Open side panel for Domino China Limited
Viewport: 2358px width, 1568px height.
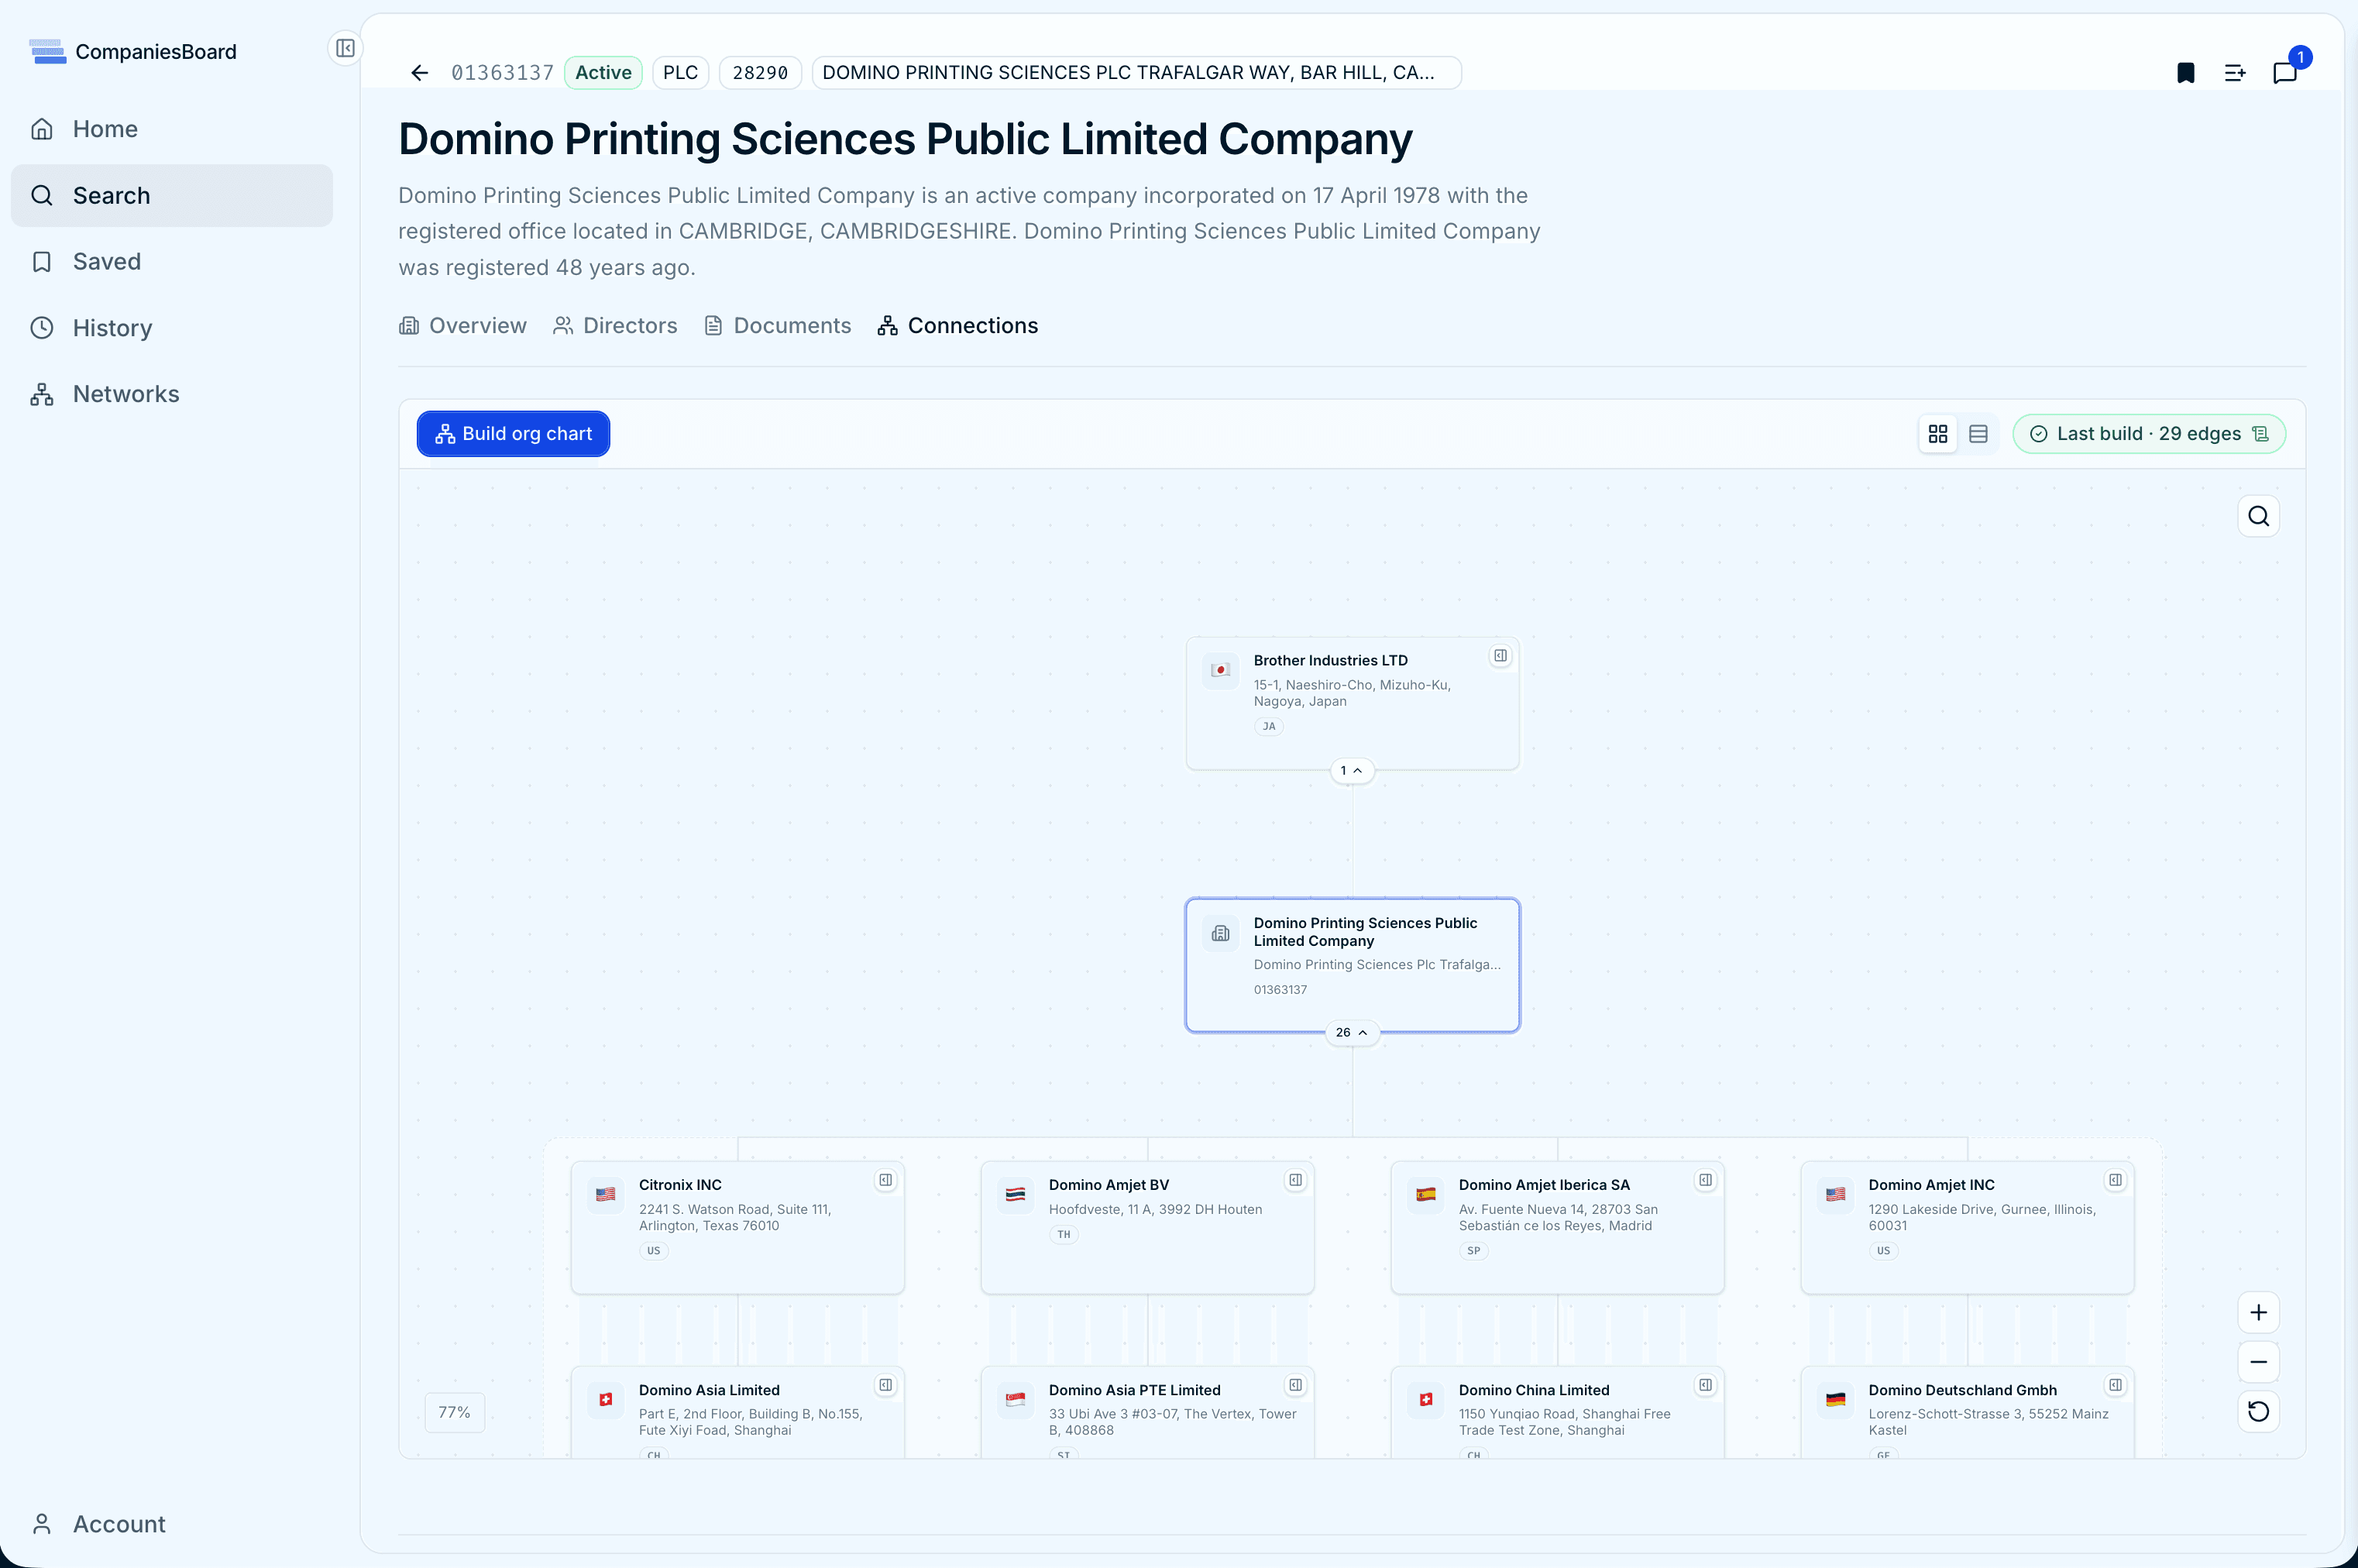point(1706,1385)
